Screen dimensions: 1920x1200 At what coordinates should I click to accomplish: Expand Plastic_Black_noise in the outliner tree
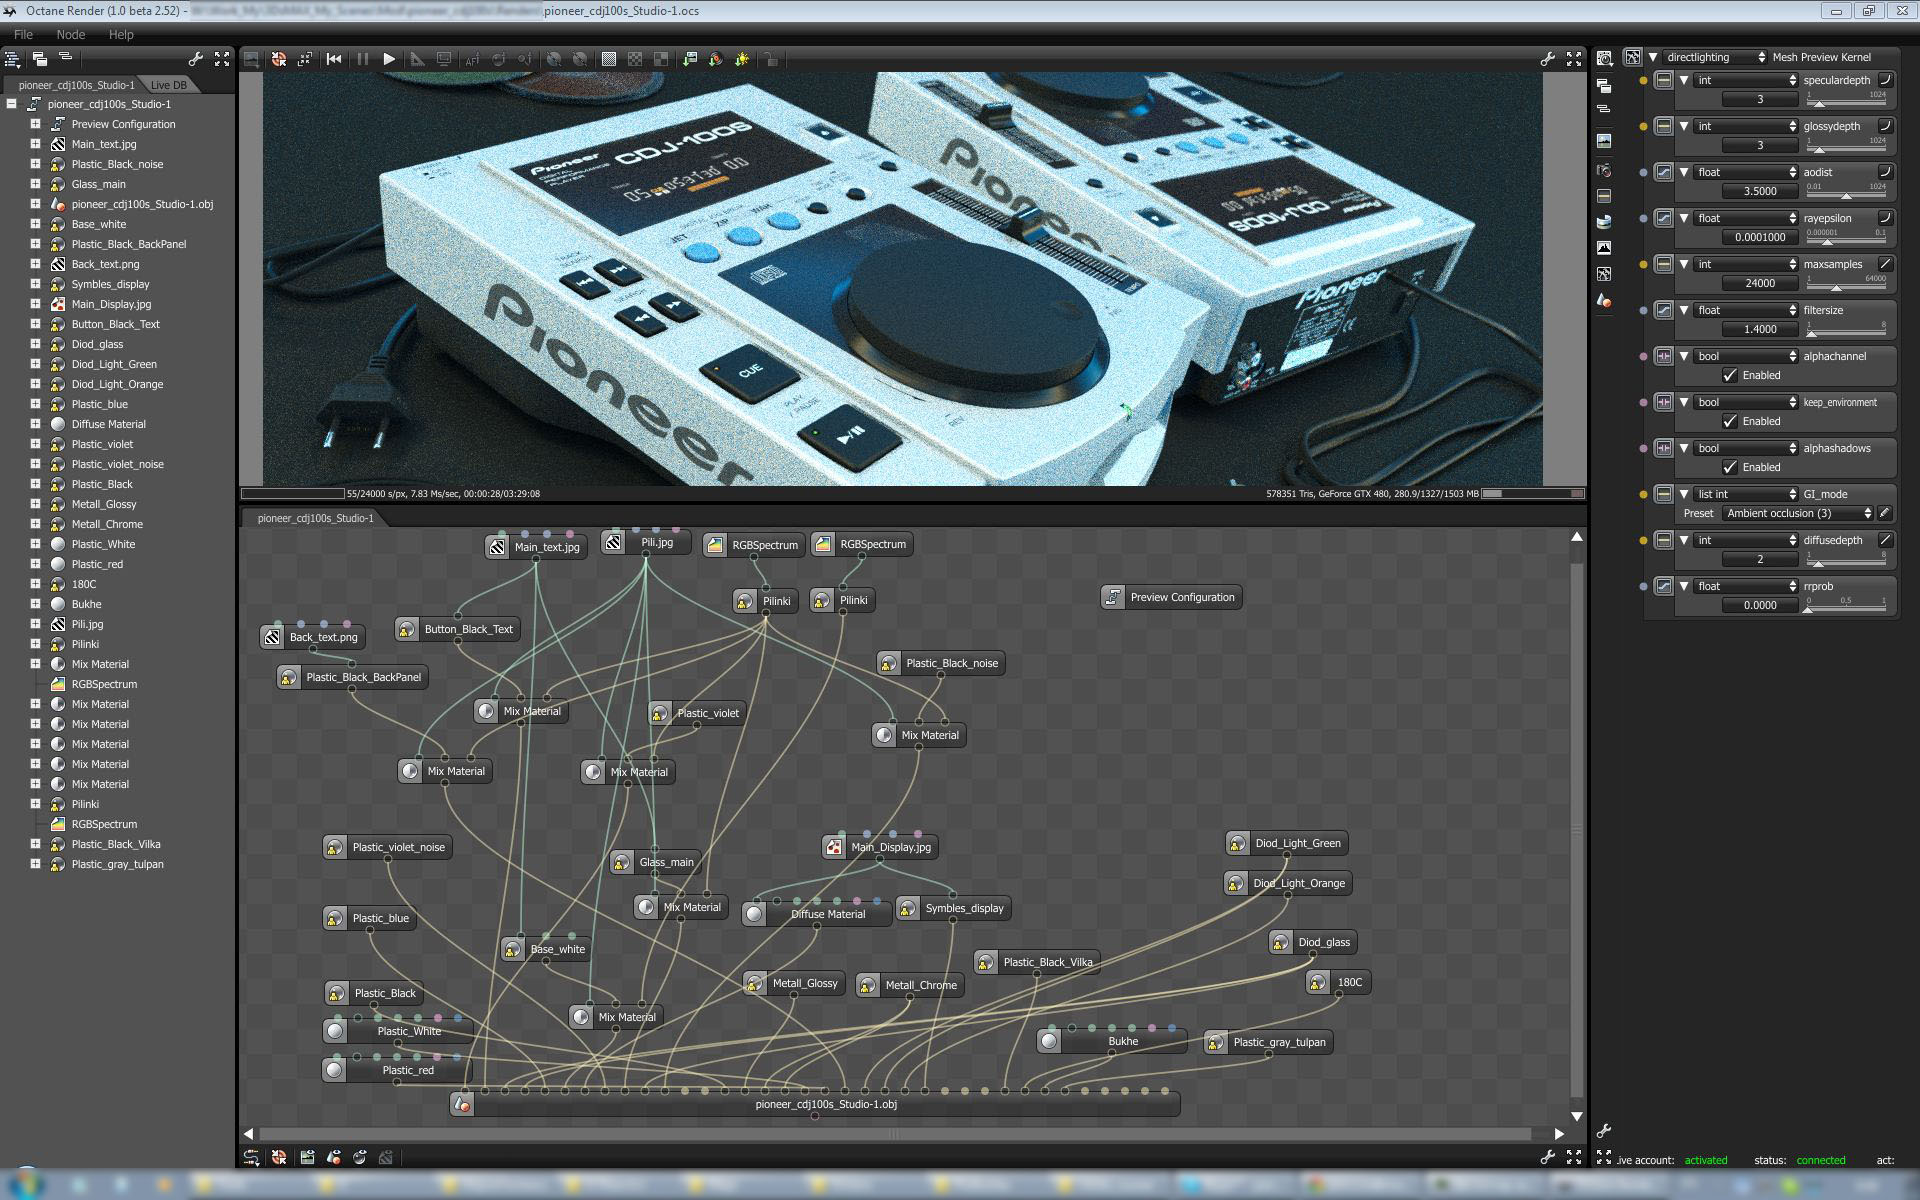pos(35,164)
